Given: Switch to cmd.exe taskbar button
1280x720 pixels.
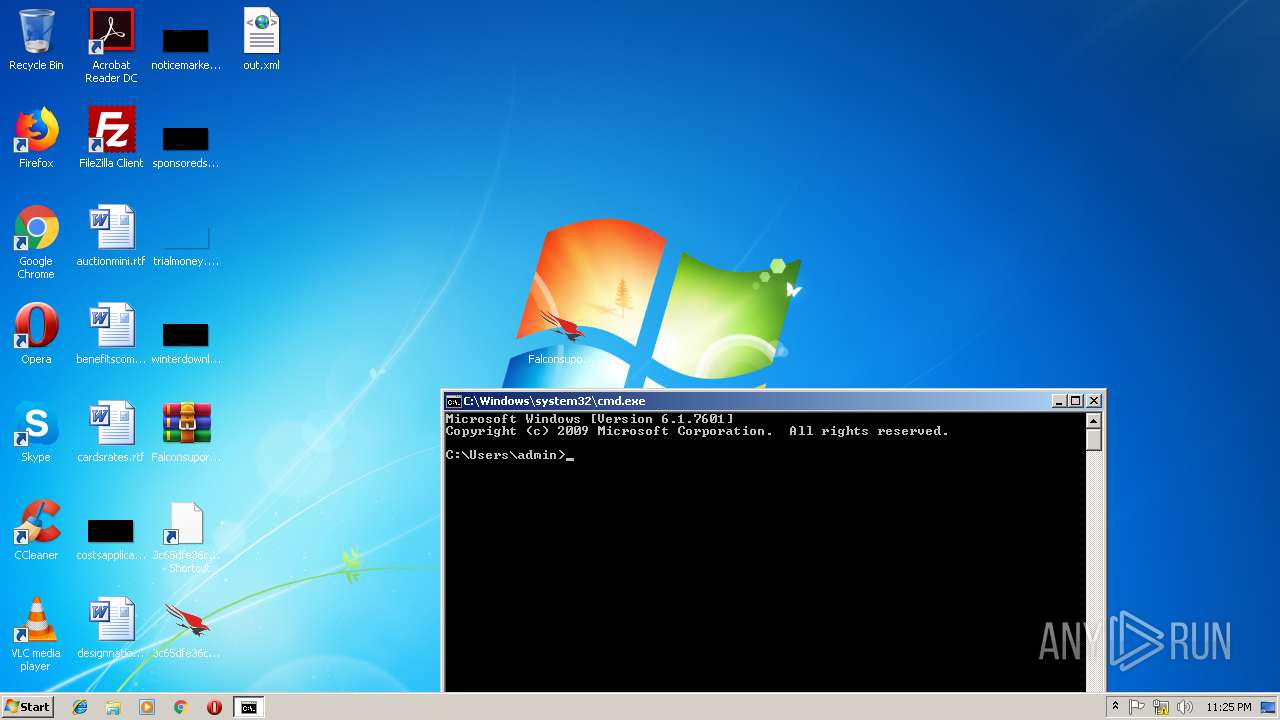Looking at the screenshot, I should [x=248, y=707].
